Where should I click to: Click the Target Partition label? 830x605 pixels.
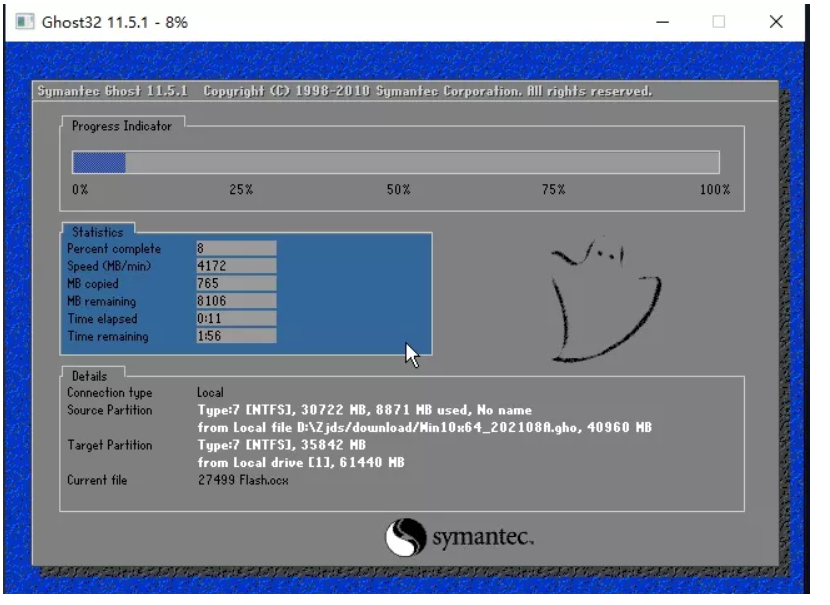[x=110, y=444]
